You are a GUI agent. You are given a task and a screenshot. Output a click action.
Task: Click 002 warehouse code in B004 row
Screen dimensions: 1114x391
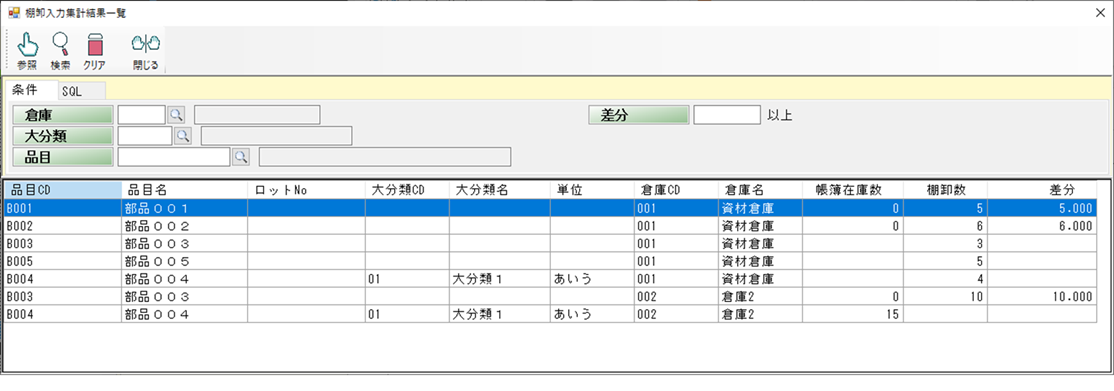[x=676, y=314]
